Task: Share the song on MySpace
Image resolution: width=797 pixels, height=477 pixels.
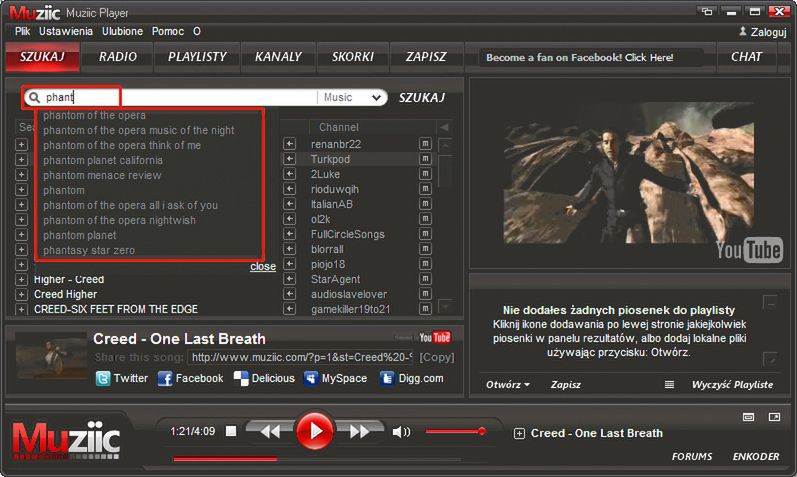Action: 335,378
